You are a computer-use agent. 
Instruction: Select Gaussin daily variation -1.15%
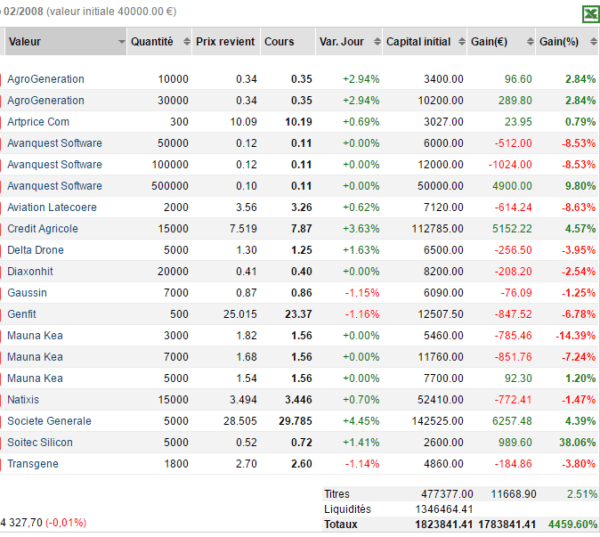pos(362,293)
